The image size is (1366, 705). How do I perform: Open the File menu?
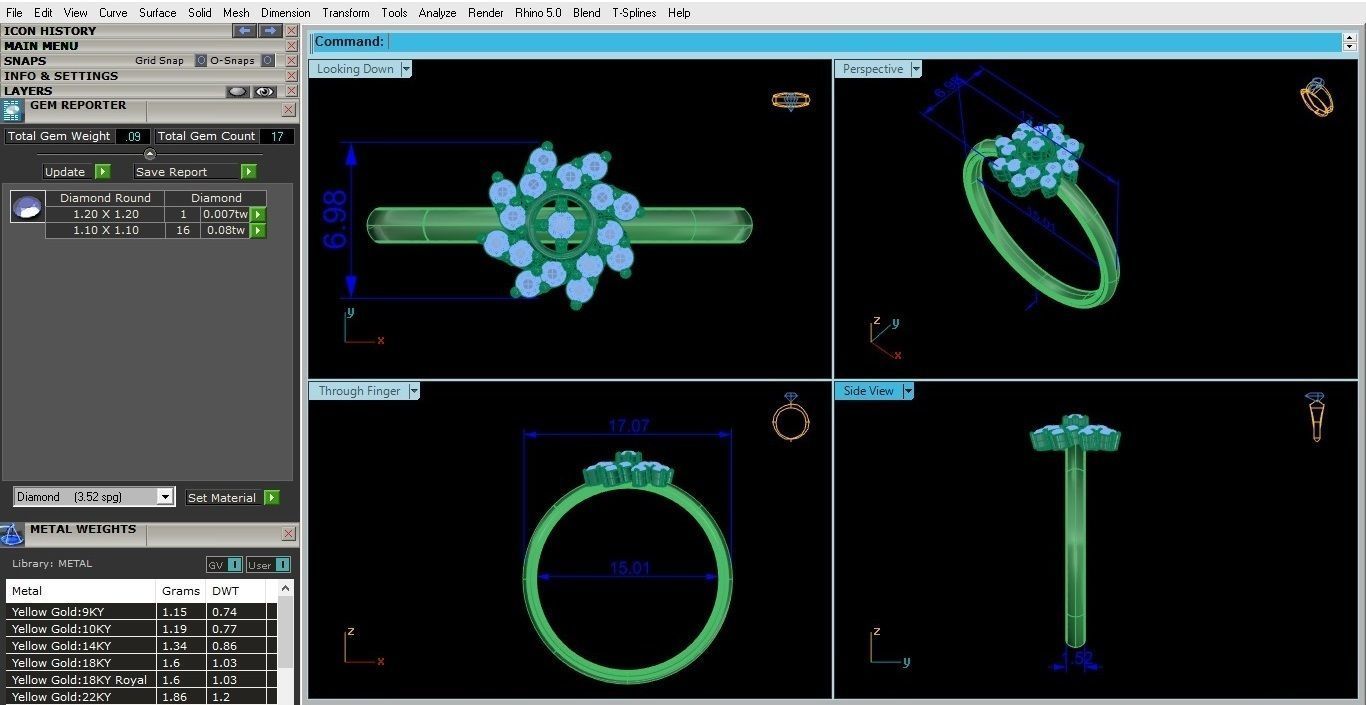(14, 13)
